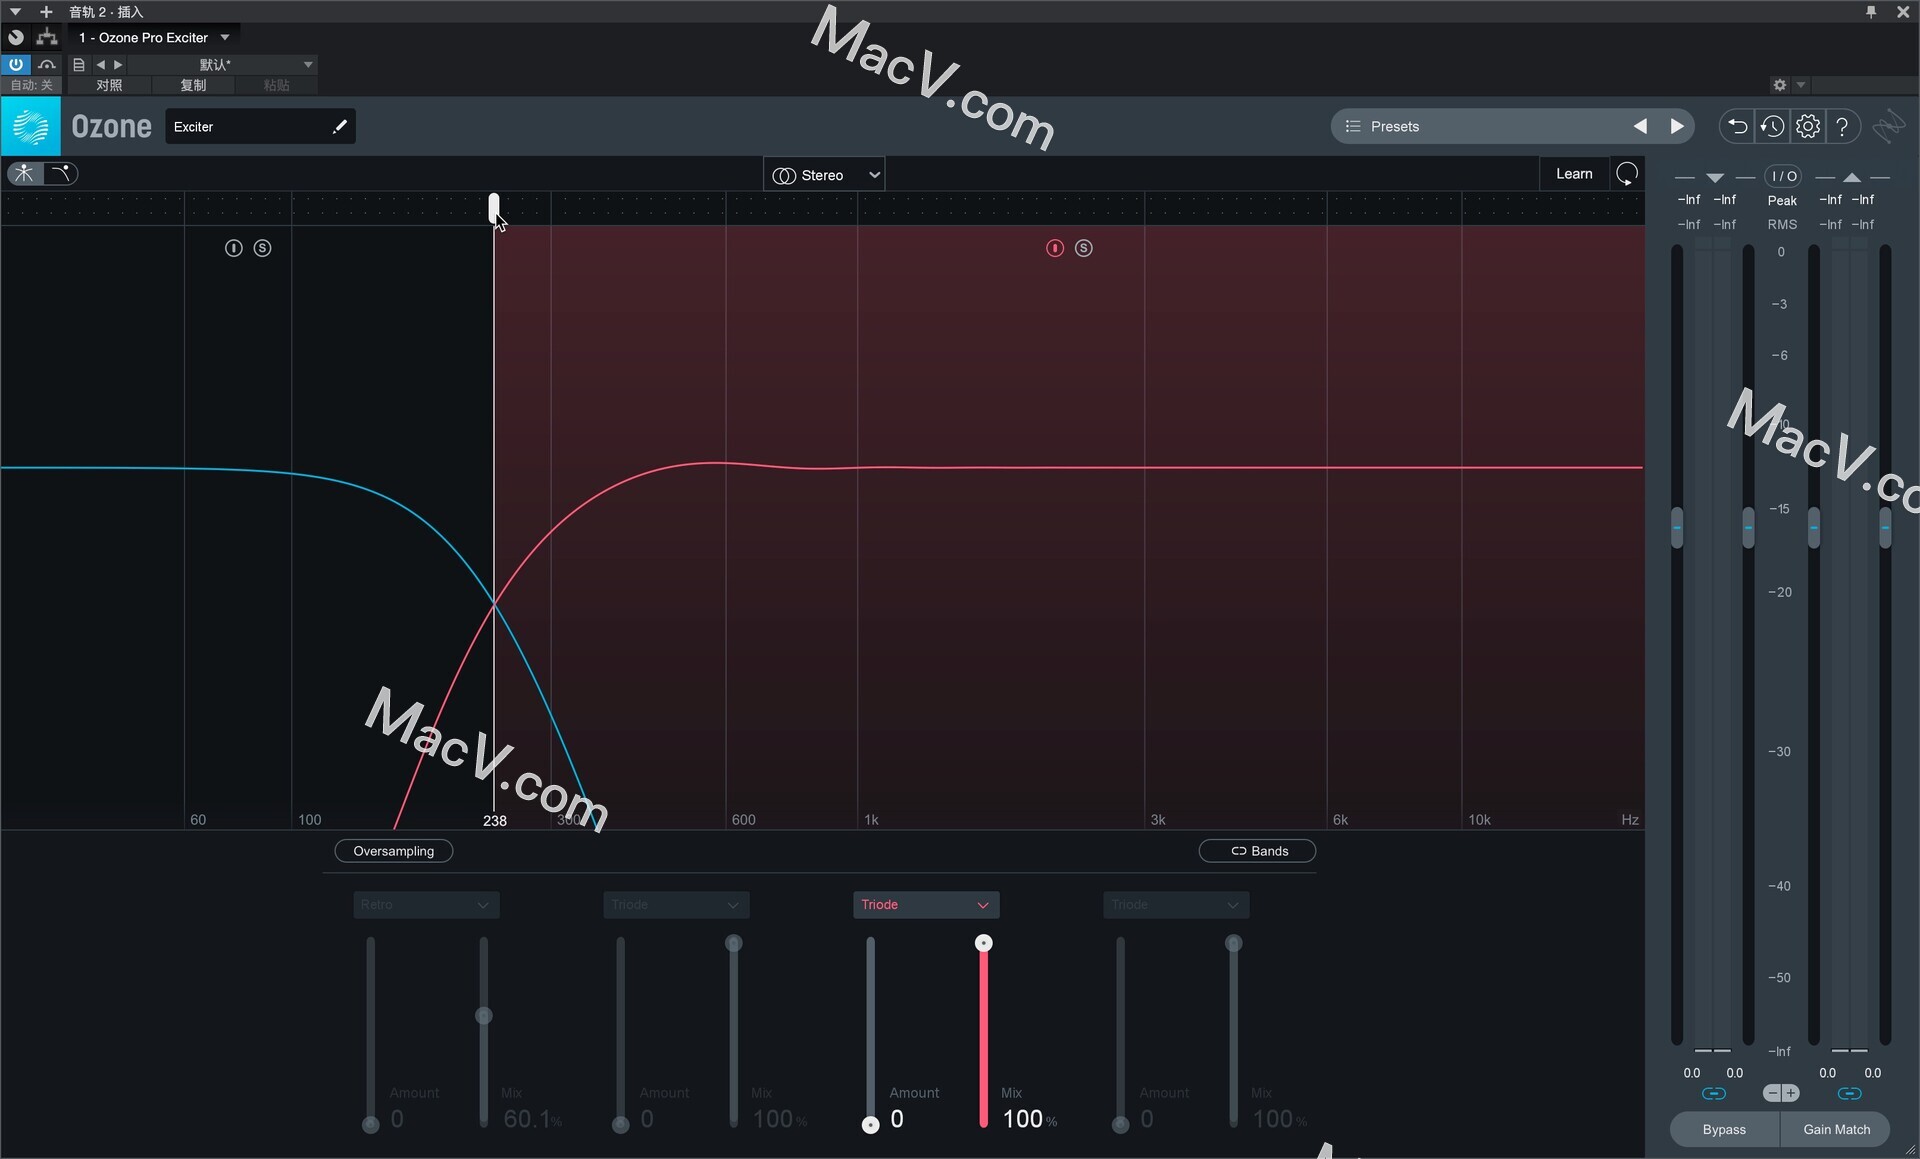Toggle the Bands link button
1920x1159 pixels.
click(x=1257, y=851)
